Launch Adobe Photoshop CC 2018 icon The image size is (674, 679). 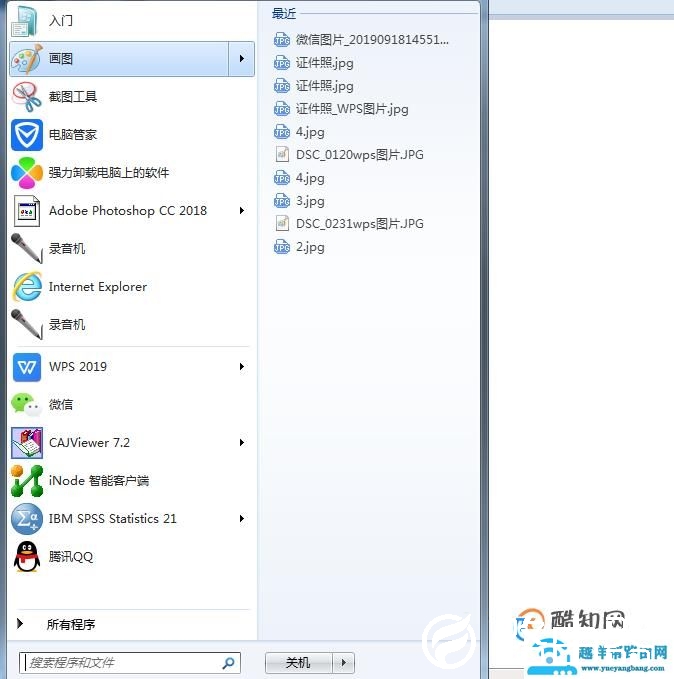[27, 211]
